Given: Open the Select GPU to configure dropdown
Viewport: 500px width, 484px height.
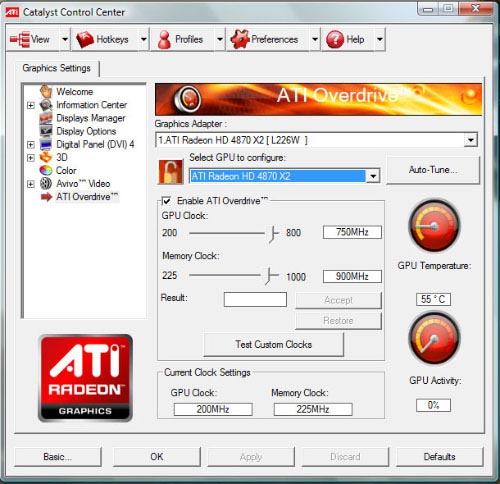Looking at the screenshot, I should [x=373, y=176].
